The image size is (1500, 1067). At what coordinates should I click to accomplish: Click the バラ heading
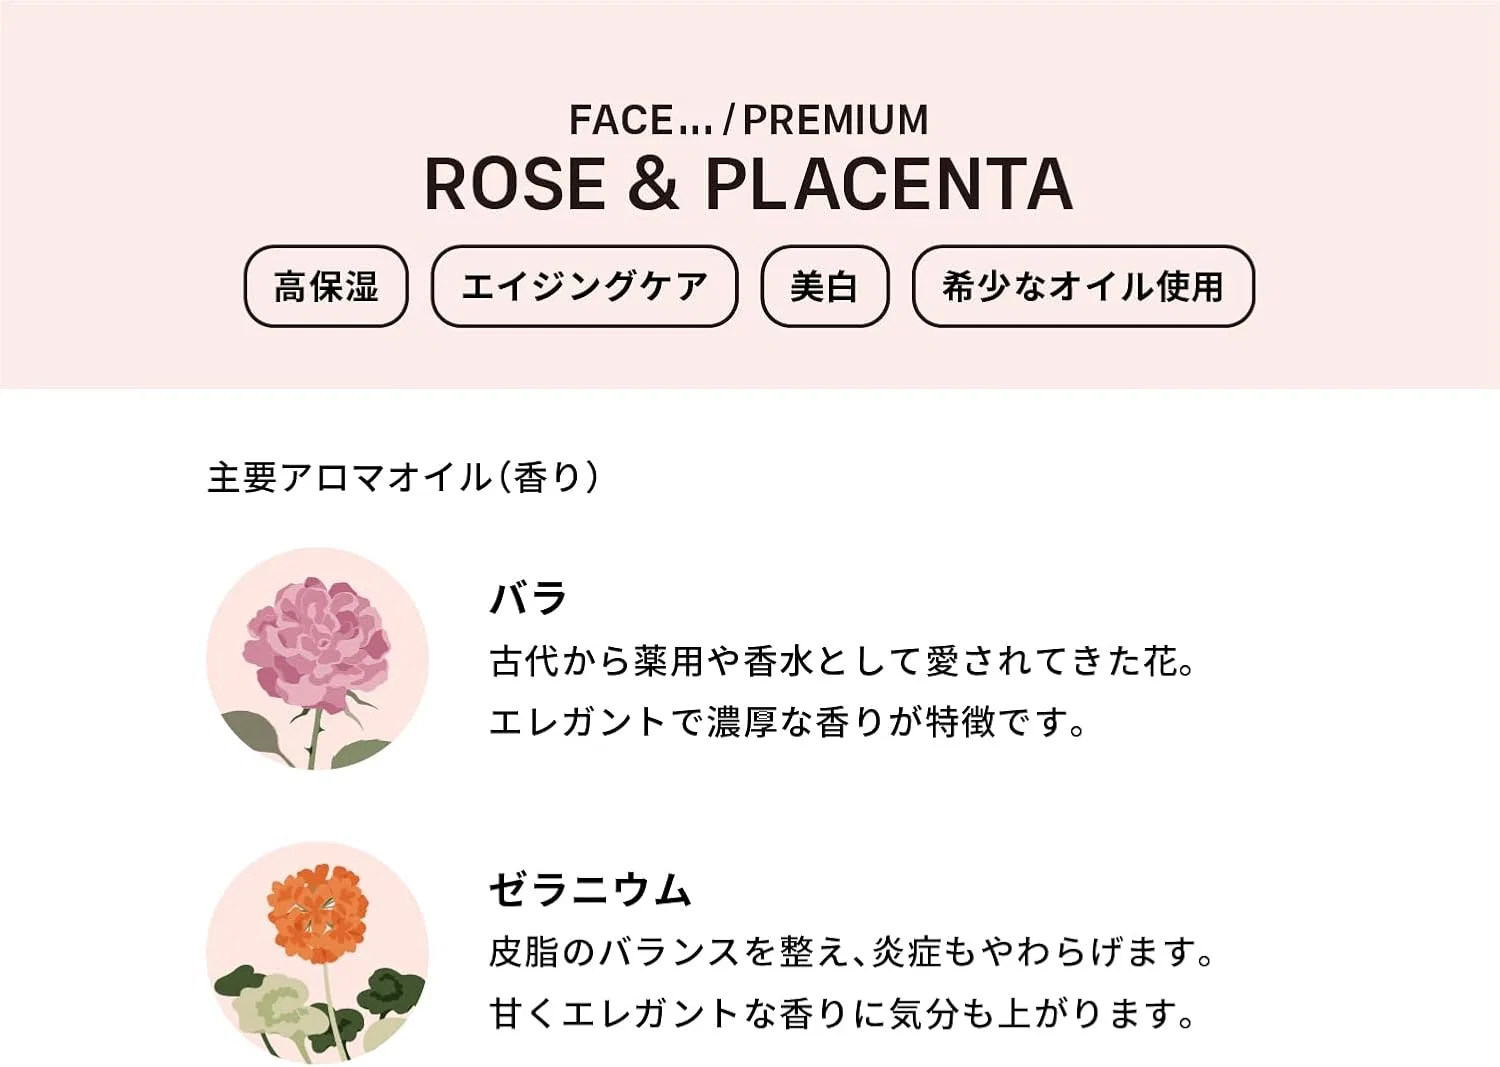(x=528, y=598)
